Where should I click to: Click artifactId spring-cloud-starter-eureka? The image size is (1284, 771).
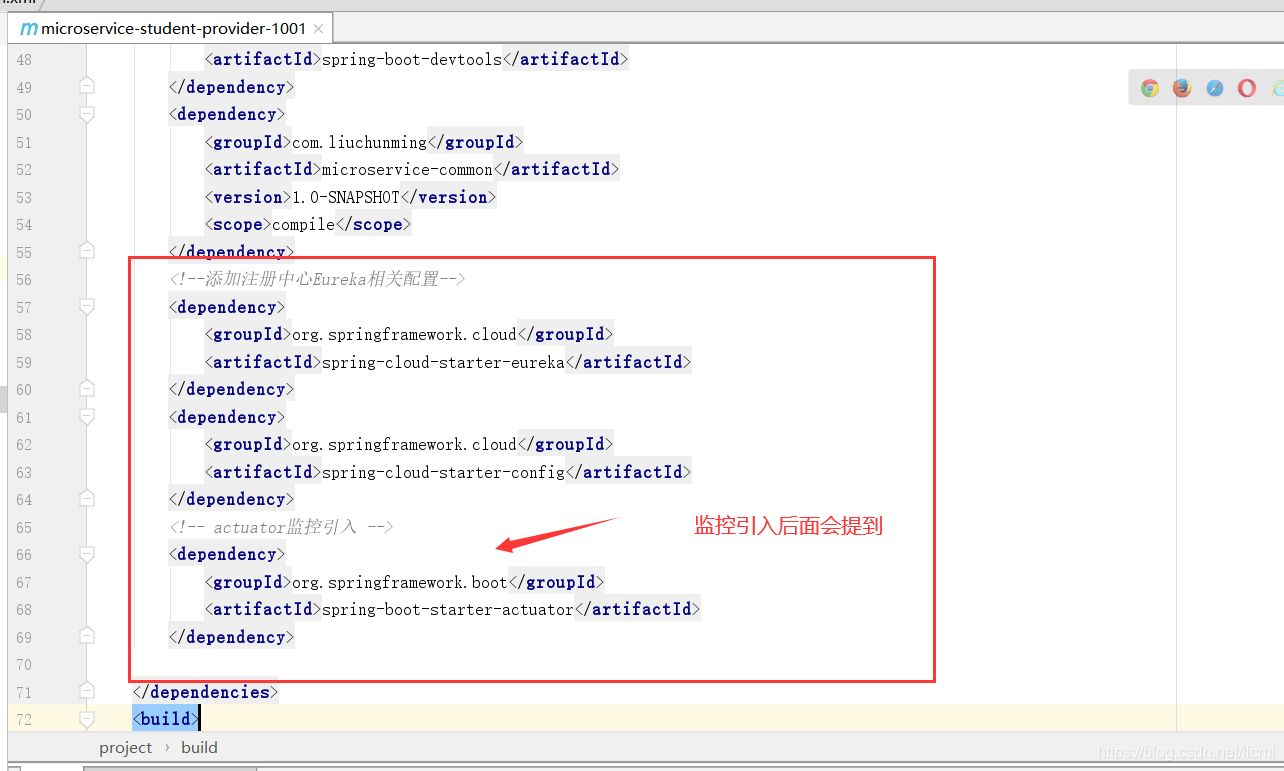pos(443,361)
